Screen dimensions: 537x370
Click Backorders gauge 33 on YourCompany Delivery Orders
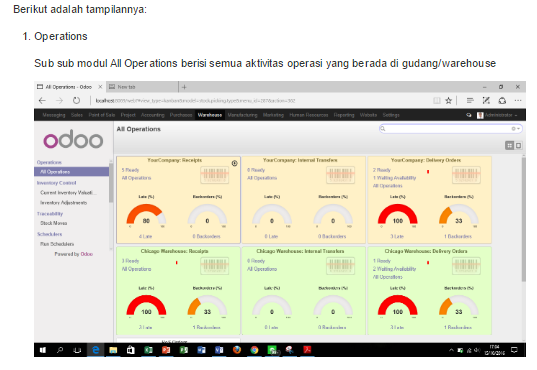459,215
